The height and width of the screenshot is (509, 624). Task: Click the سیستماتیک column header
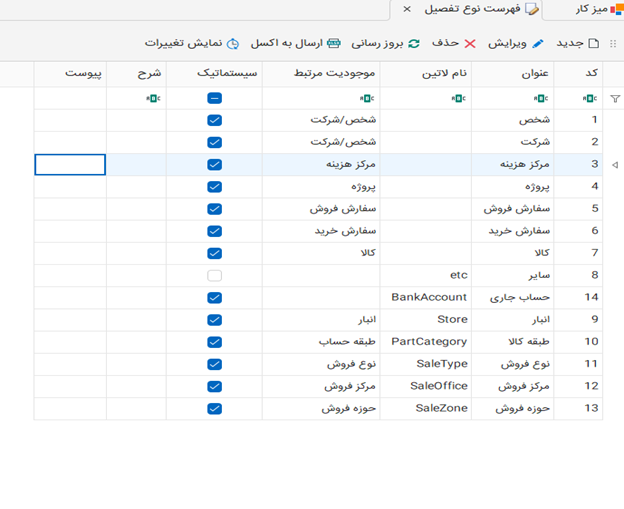tap(214, 74)
